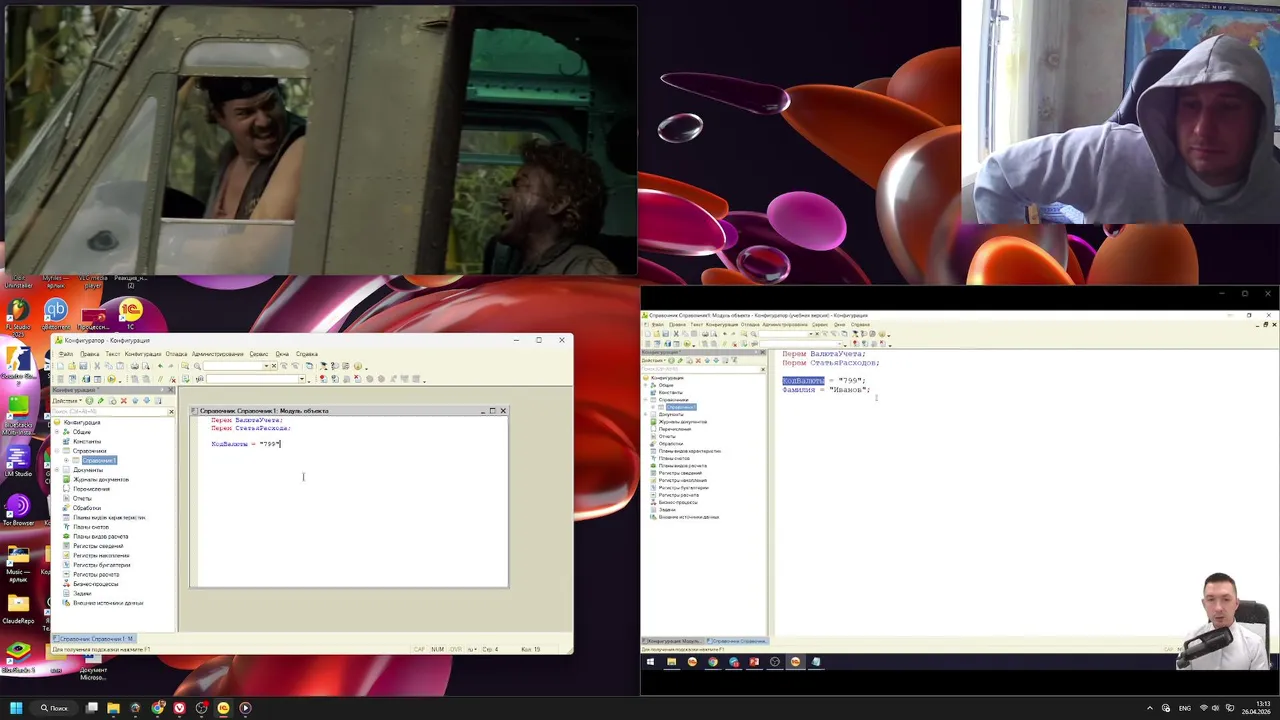
Task: Open Правка menu in front Конфигуратор window
Action: [90, 354]
